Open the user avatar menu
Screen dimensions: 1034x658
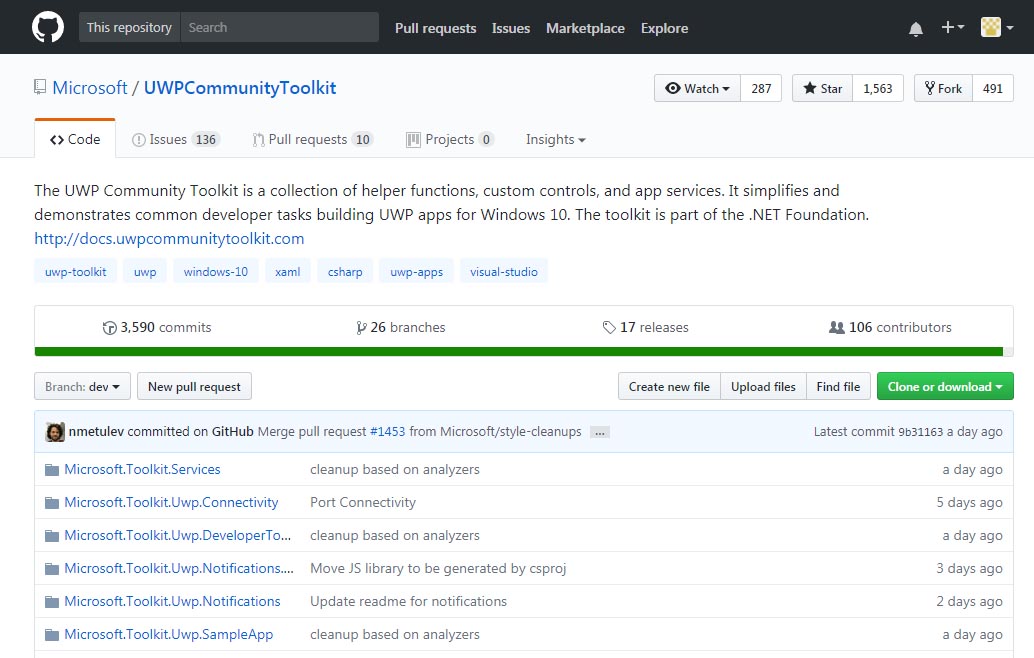[997, 27]
